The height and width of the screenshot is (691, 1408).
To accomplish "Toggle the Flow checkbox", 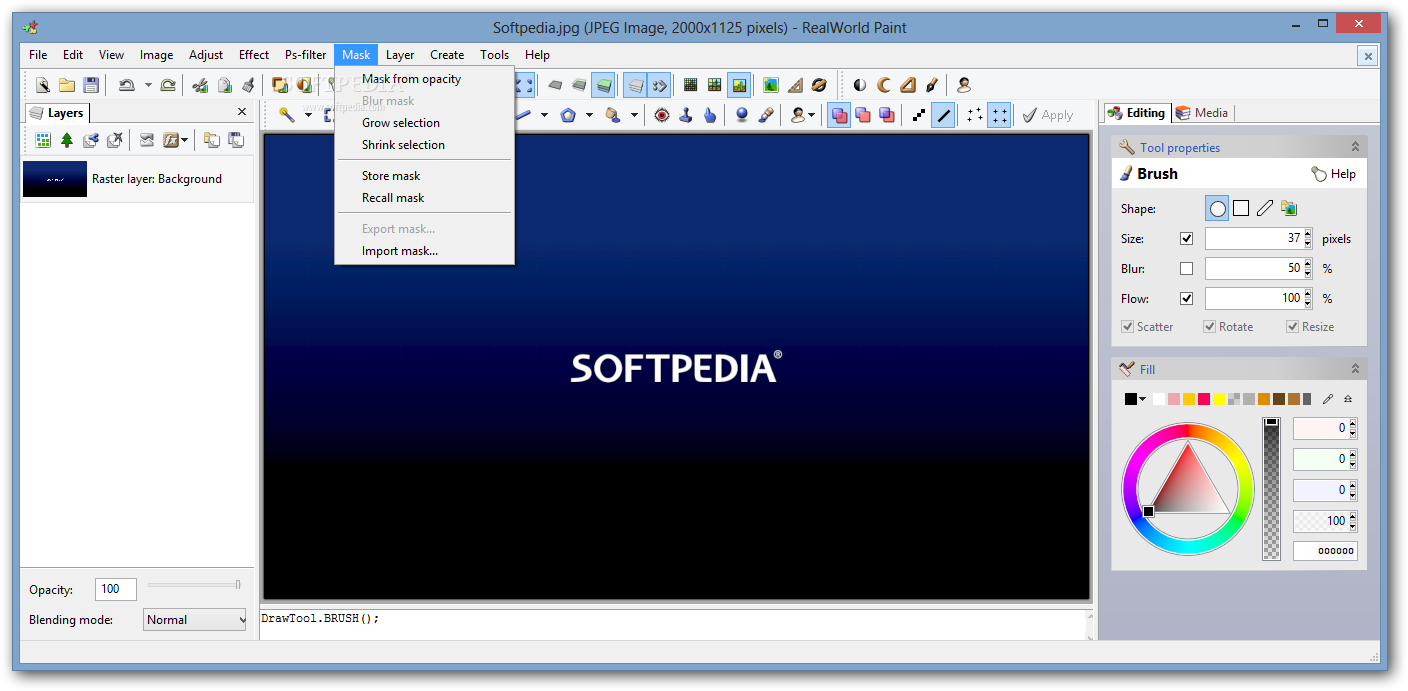I will point(1187,298).
